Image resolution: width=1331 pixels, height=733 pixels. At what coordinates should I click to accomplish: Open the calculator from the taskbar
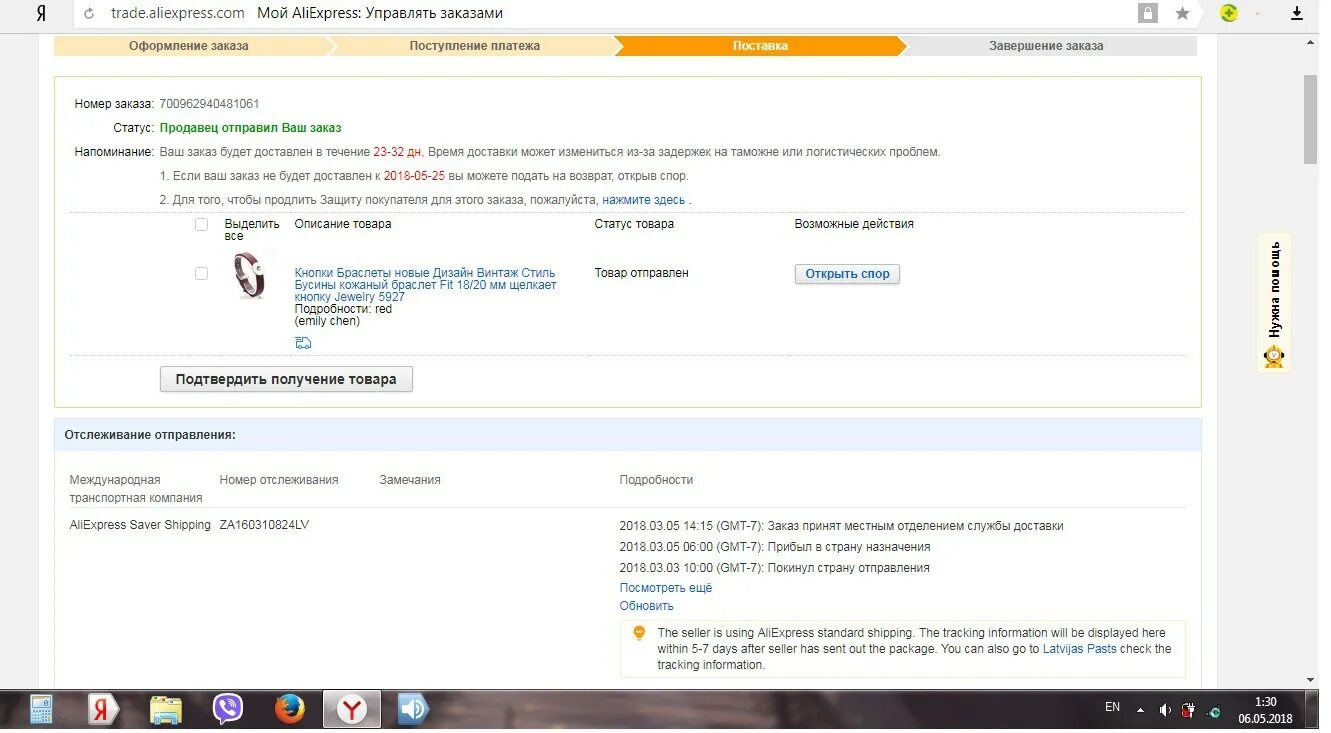click(x=42, y=710)
